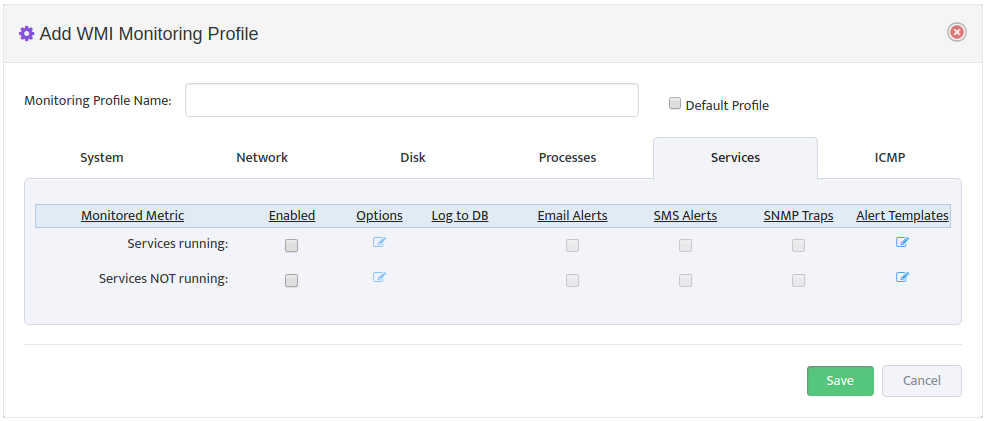This screenshot has width=985, height=421.
Task: Toggle SNMP Traps for Services running
Action: click(x=798, y=246)
